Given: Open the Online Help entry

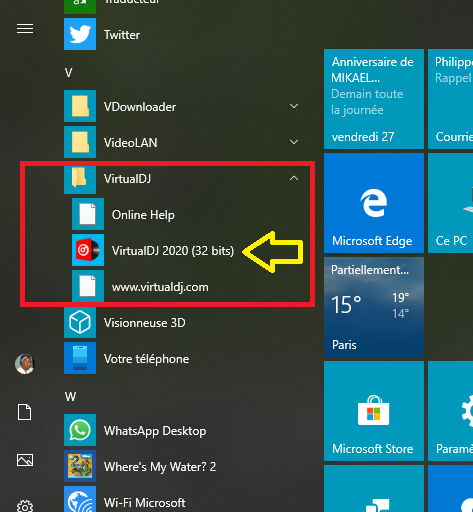Looking at the screenshot, I should 189,214.
